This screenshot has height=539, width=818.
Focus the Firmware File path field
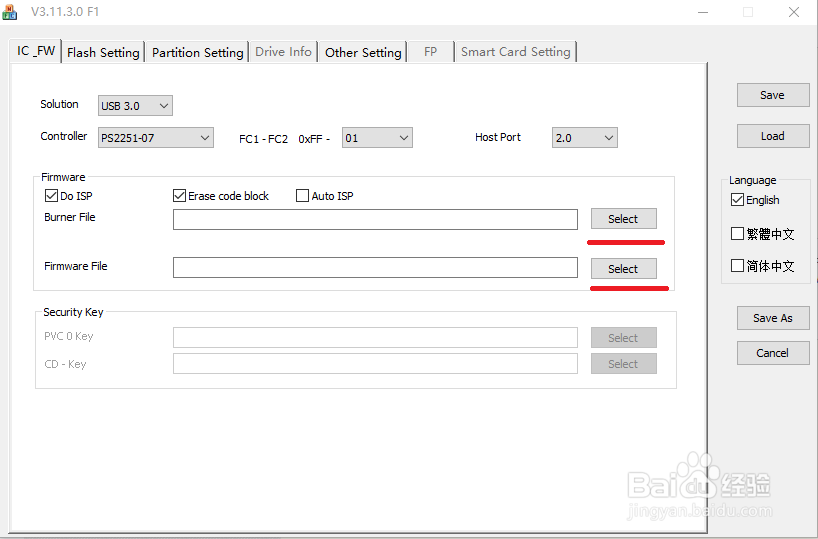[375, 267]
